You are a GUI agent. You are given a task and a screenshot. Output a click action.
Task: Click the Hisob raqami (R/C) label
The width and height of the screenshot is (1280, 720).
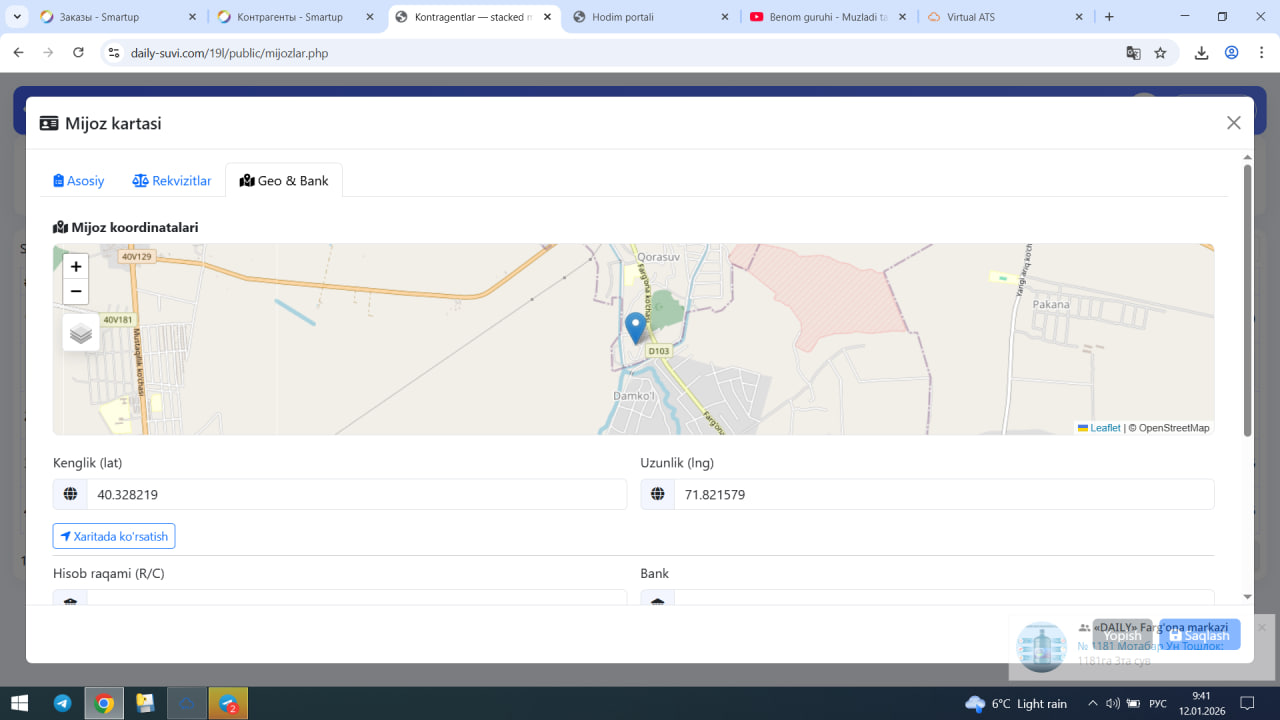tap(109, 573)
